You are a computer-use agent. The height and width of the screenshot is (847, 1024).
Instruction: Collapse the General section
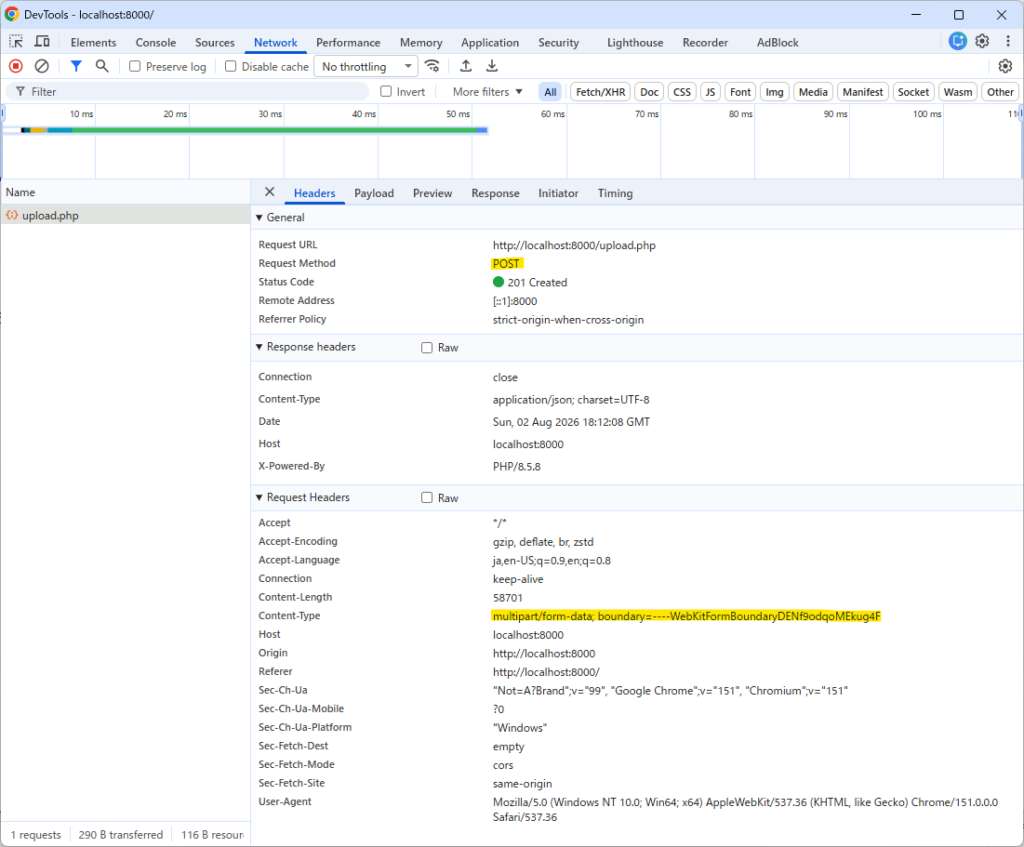tap(259, 217)
